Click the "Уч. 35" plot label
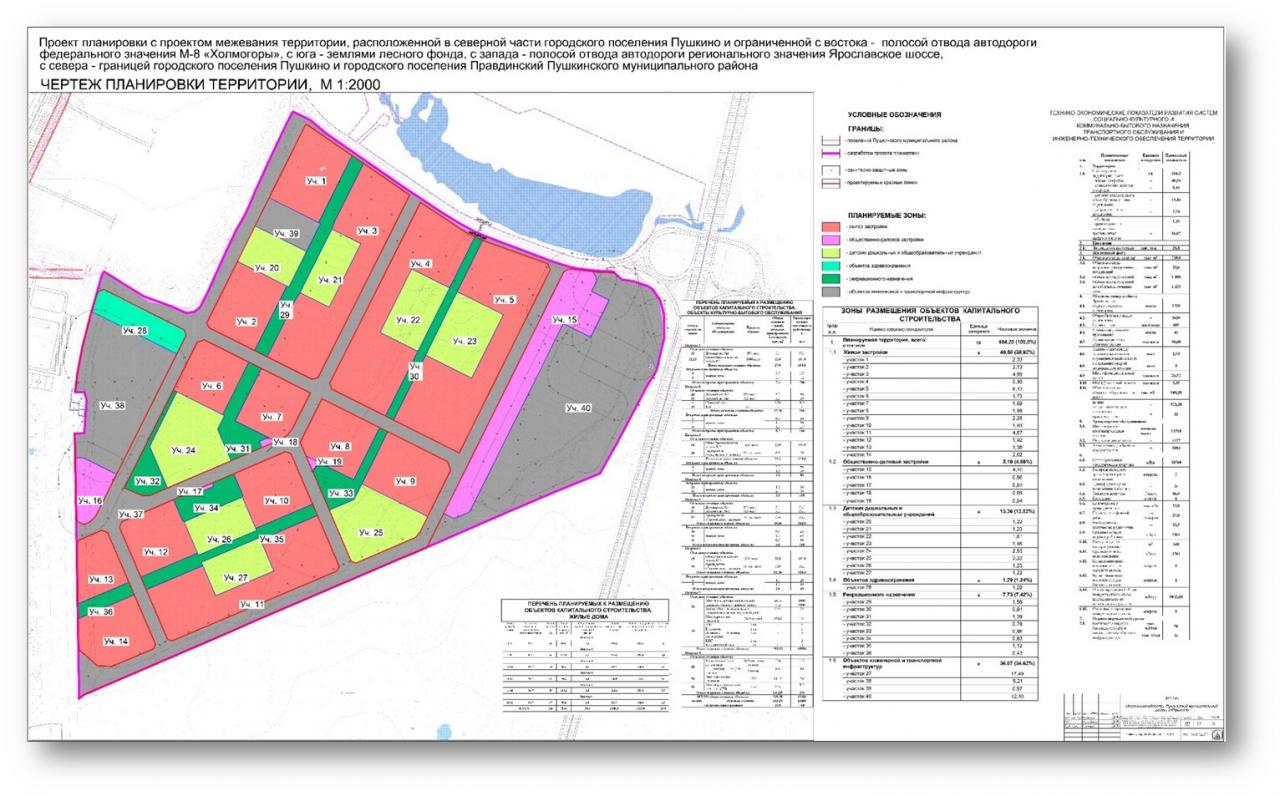1280x796 pixels. (x=272, y=539)
